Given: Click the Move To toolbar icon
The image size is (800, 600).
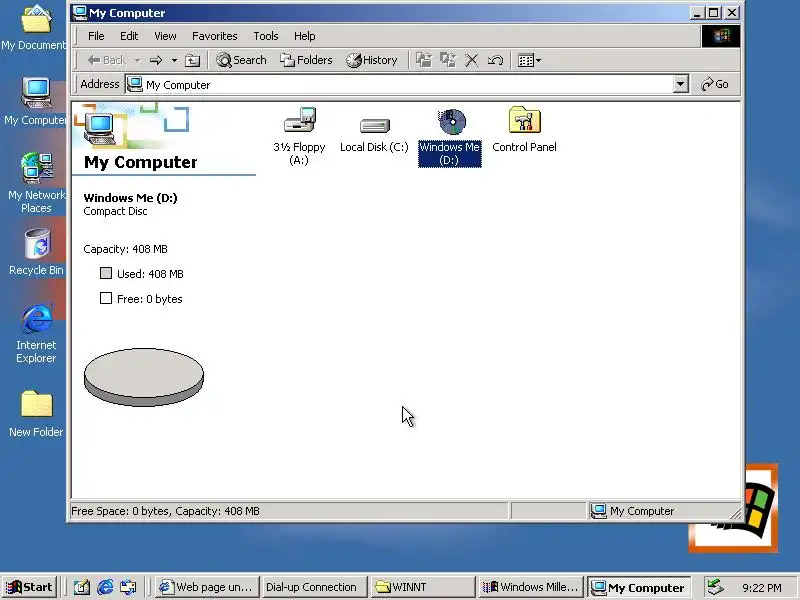Looking at the screenshot, I should tap(423, 60).
